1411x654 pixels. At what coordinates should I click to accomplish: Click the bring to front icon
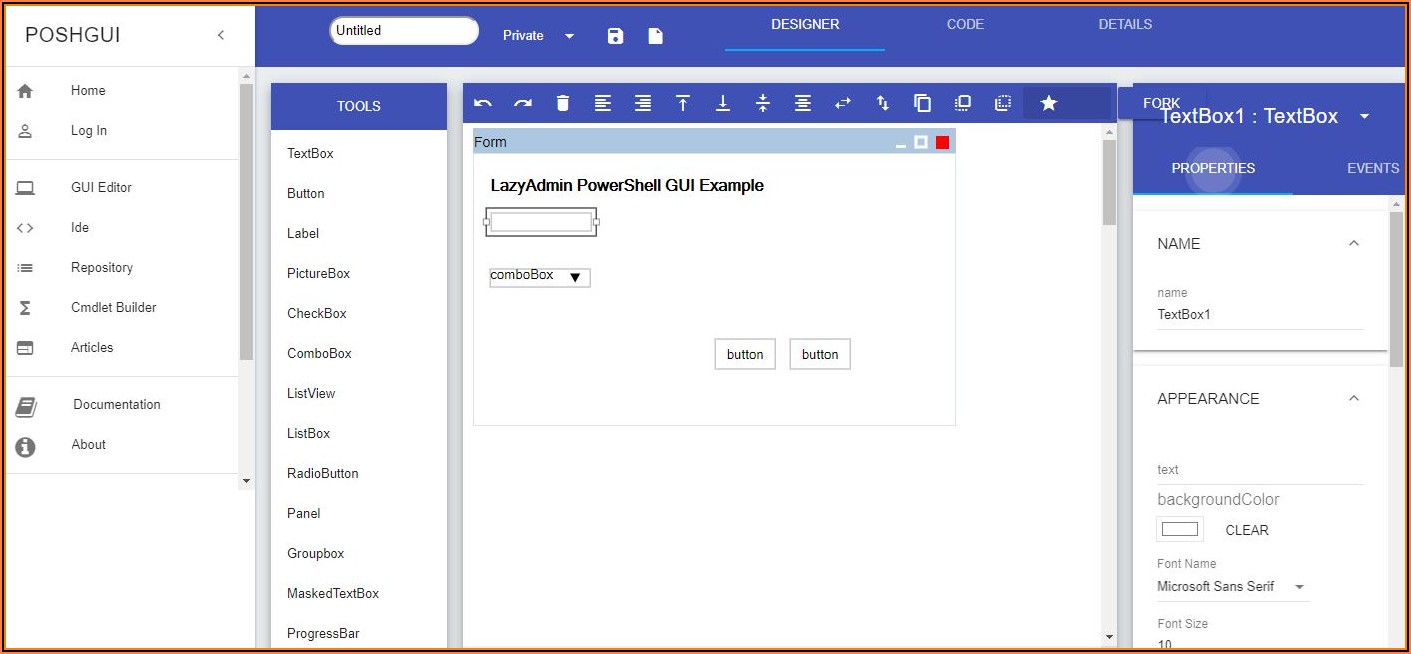963,103
